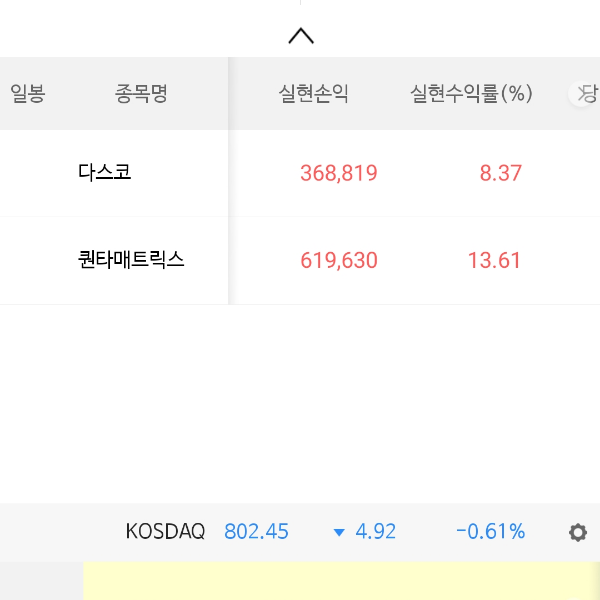
Task: Click the 368,819 realized profit value
Action: point(339,173)
